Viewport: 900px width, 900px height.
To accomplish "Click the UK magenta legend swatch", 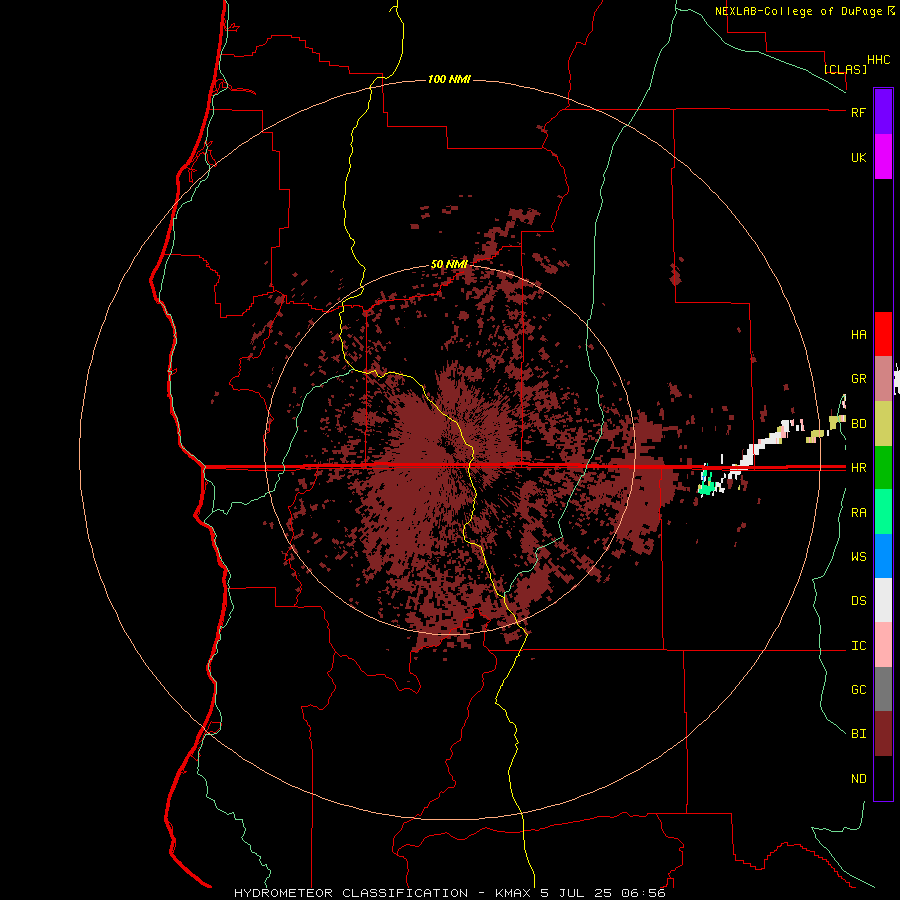I will click(883, 157).
